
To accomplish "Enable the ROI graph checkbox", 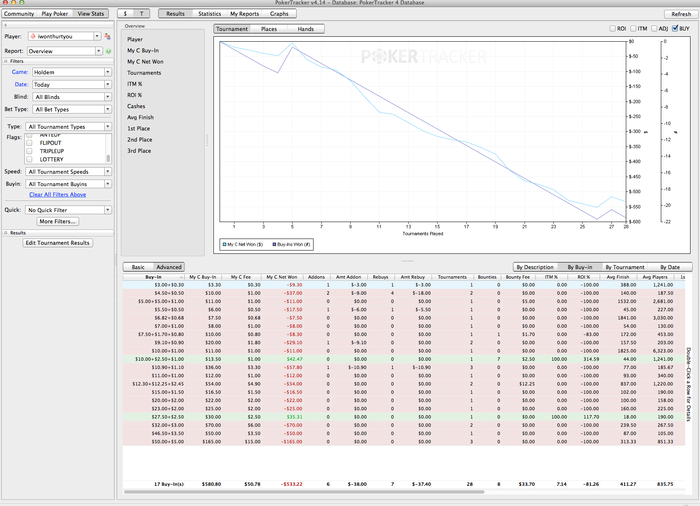I will pyautogui.click(x=612, y=29).
